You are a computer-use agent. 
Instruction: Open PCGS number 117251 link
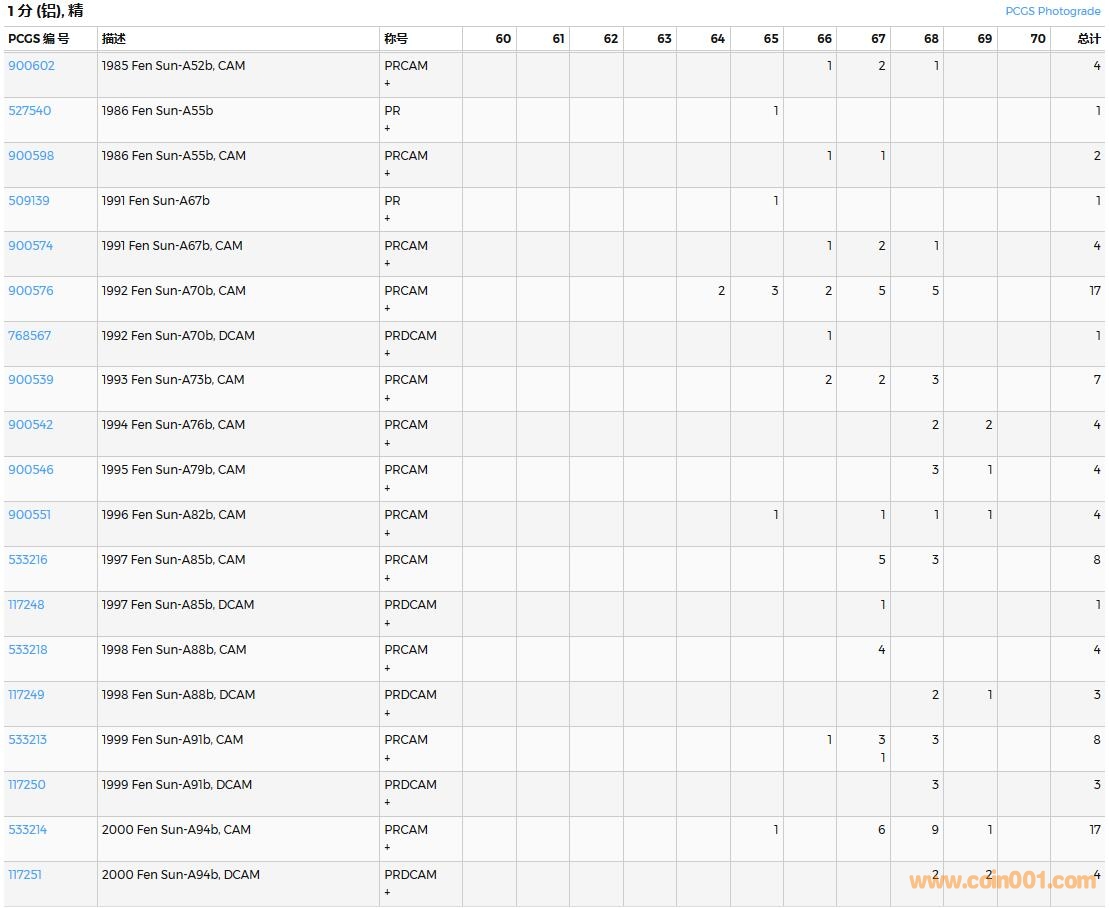25,875
